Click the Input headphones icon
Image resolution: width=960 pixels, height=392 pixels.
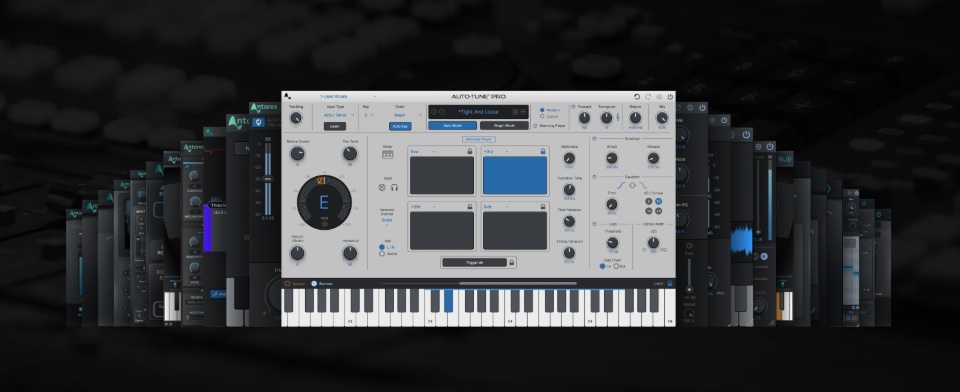pyautogui.click(x=395, y=187)
